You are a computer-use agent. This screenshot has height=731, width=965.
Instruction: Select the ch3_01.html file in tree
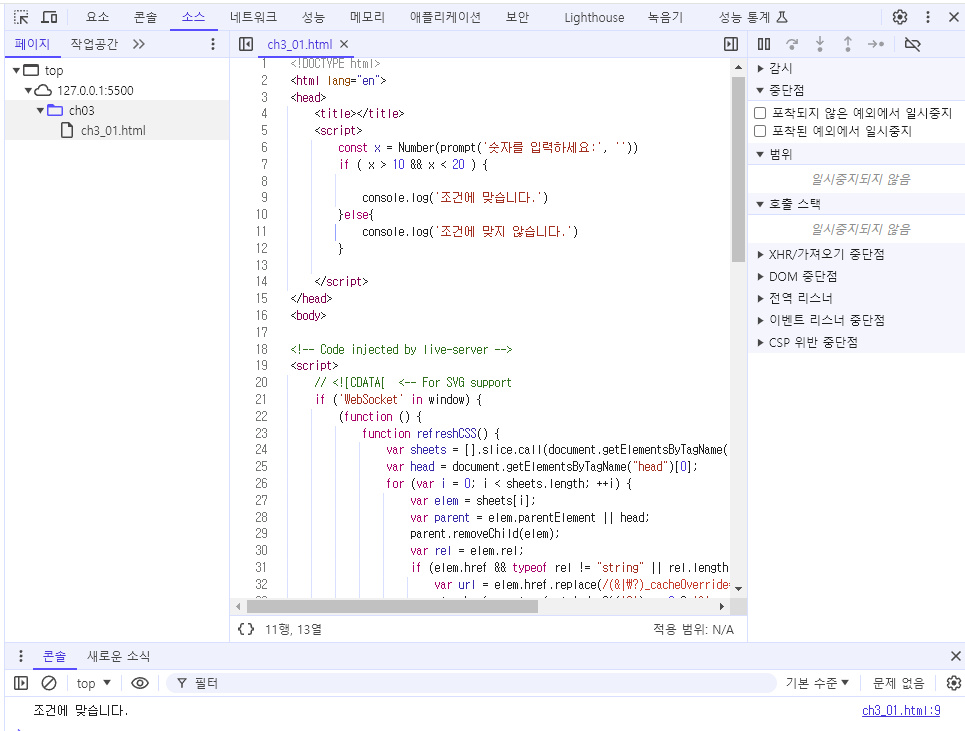pyautogui.click(x=113, y=130)
